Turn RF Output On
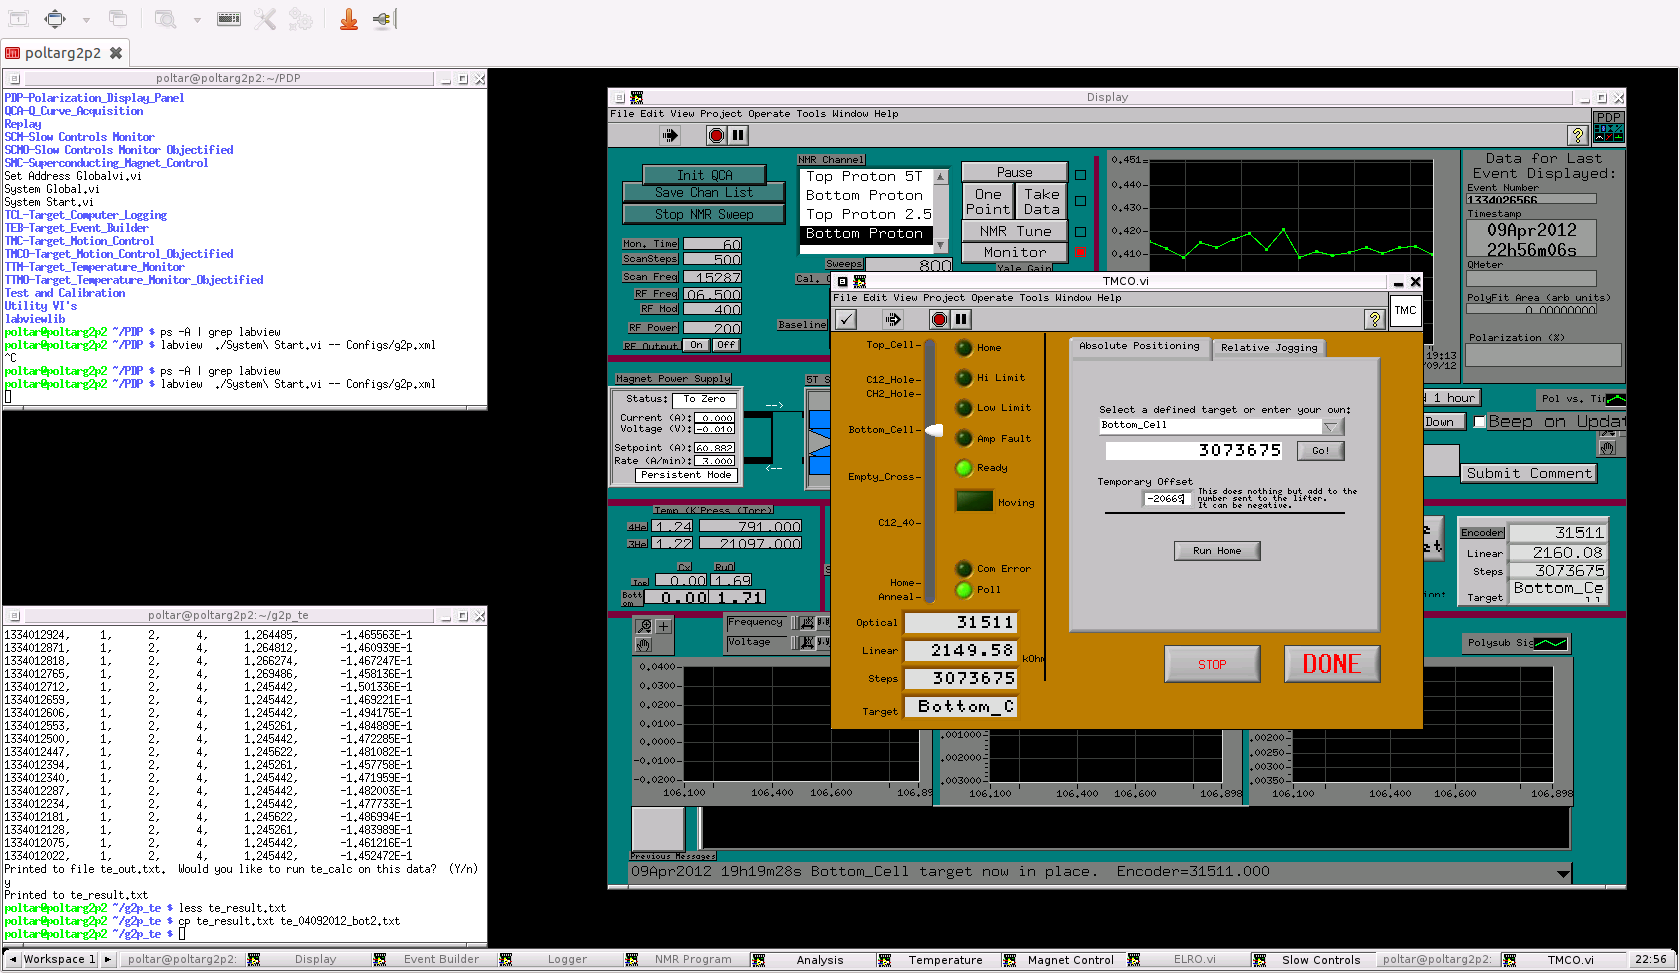Viewport: 1680px width, 973px height. pos(696,345)
